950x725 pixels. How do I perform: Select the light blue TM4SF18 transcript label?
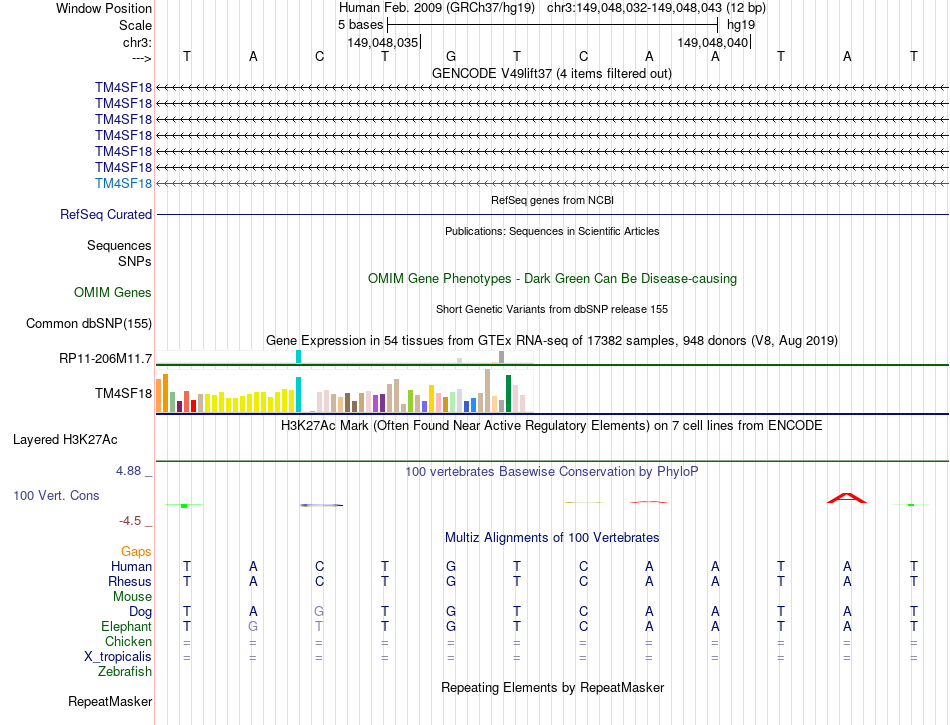point(124,184)
